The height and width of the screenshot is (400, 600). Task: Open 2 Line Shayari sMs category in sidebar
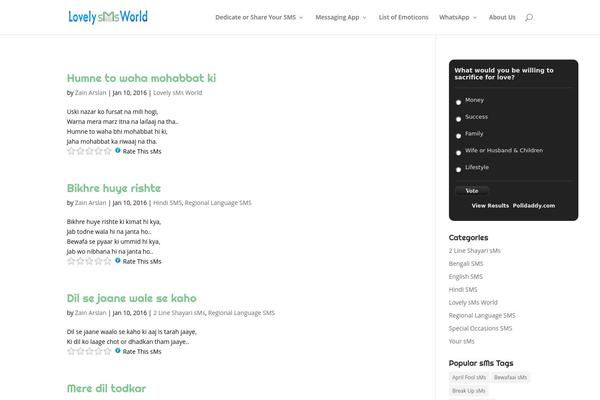pyautogui.click(x=474, y=251)
